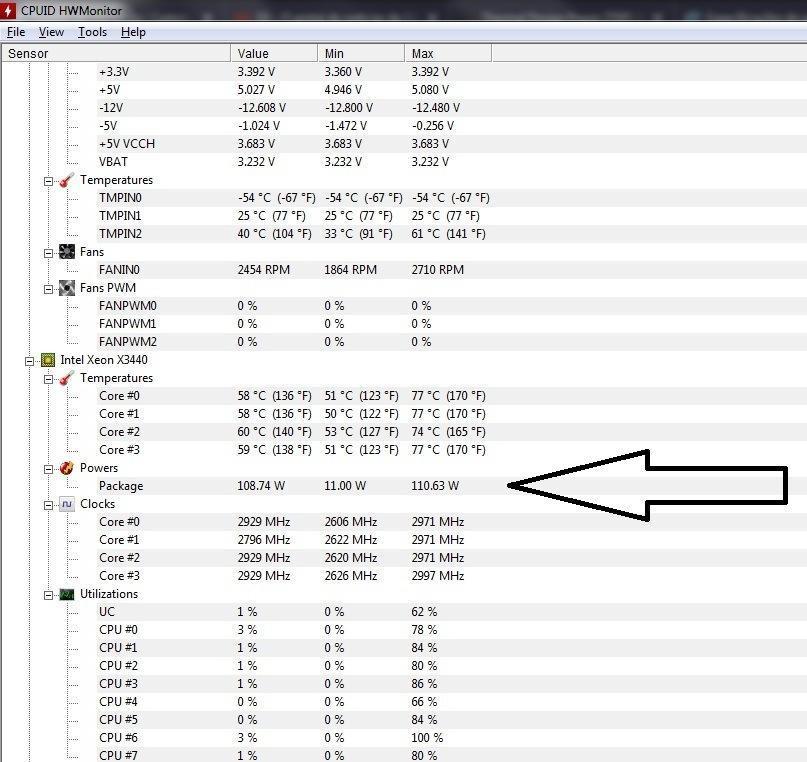Screen dimensions: 807x762
Task: Click the 60 °C (140 °F) core temperature
Action: [x=274, y=432]
